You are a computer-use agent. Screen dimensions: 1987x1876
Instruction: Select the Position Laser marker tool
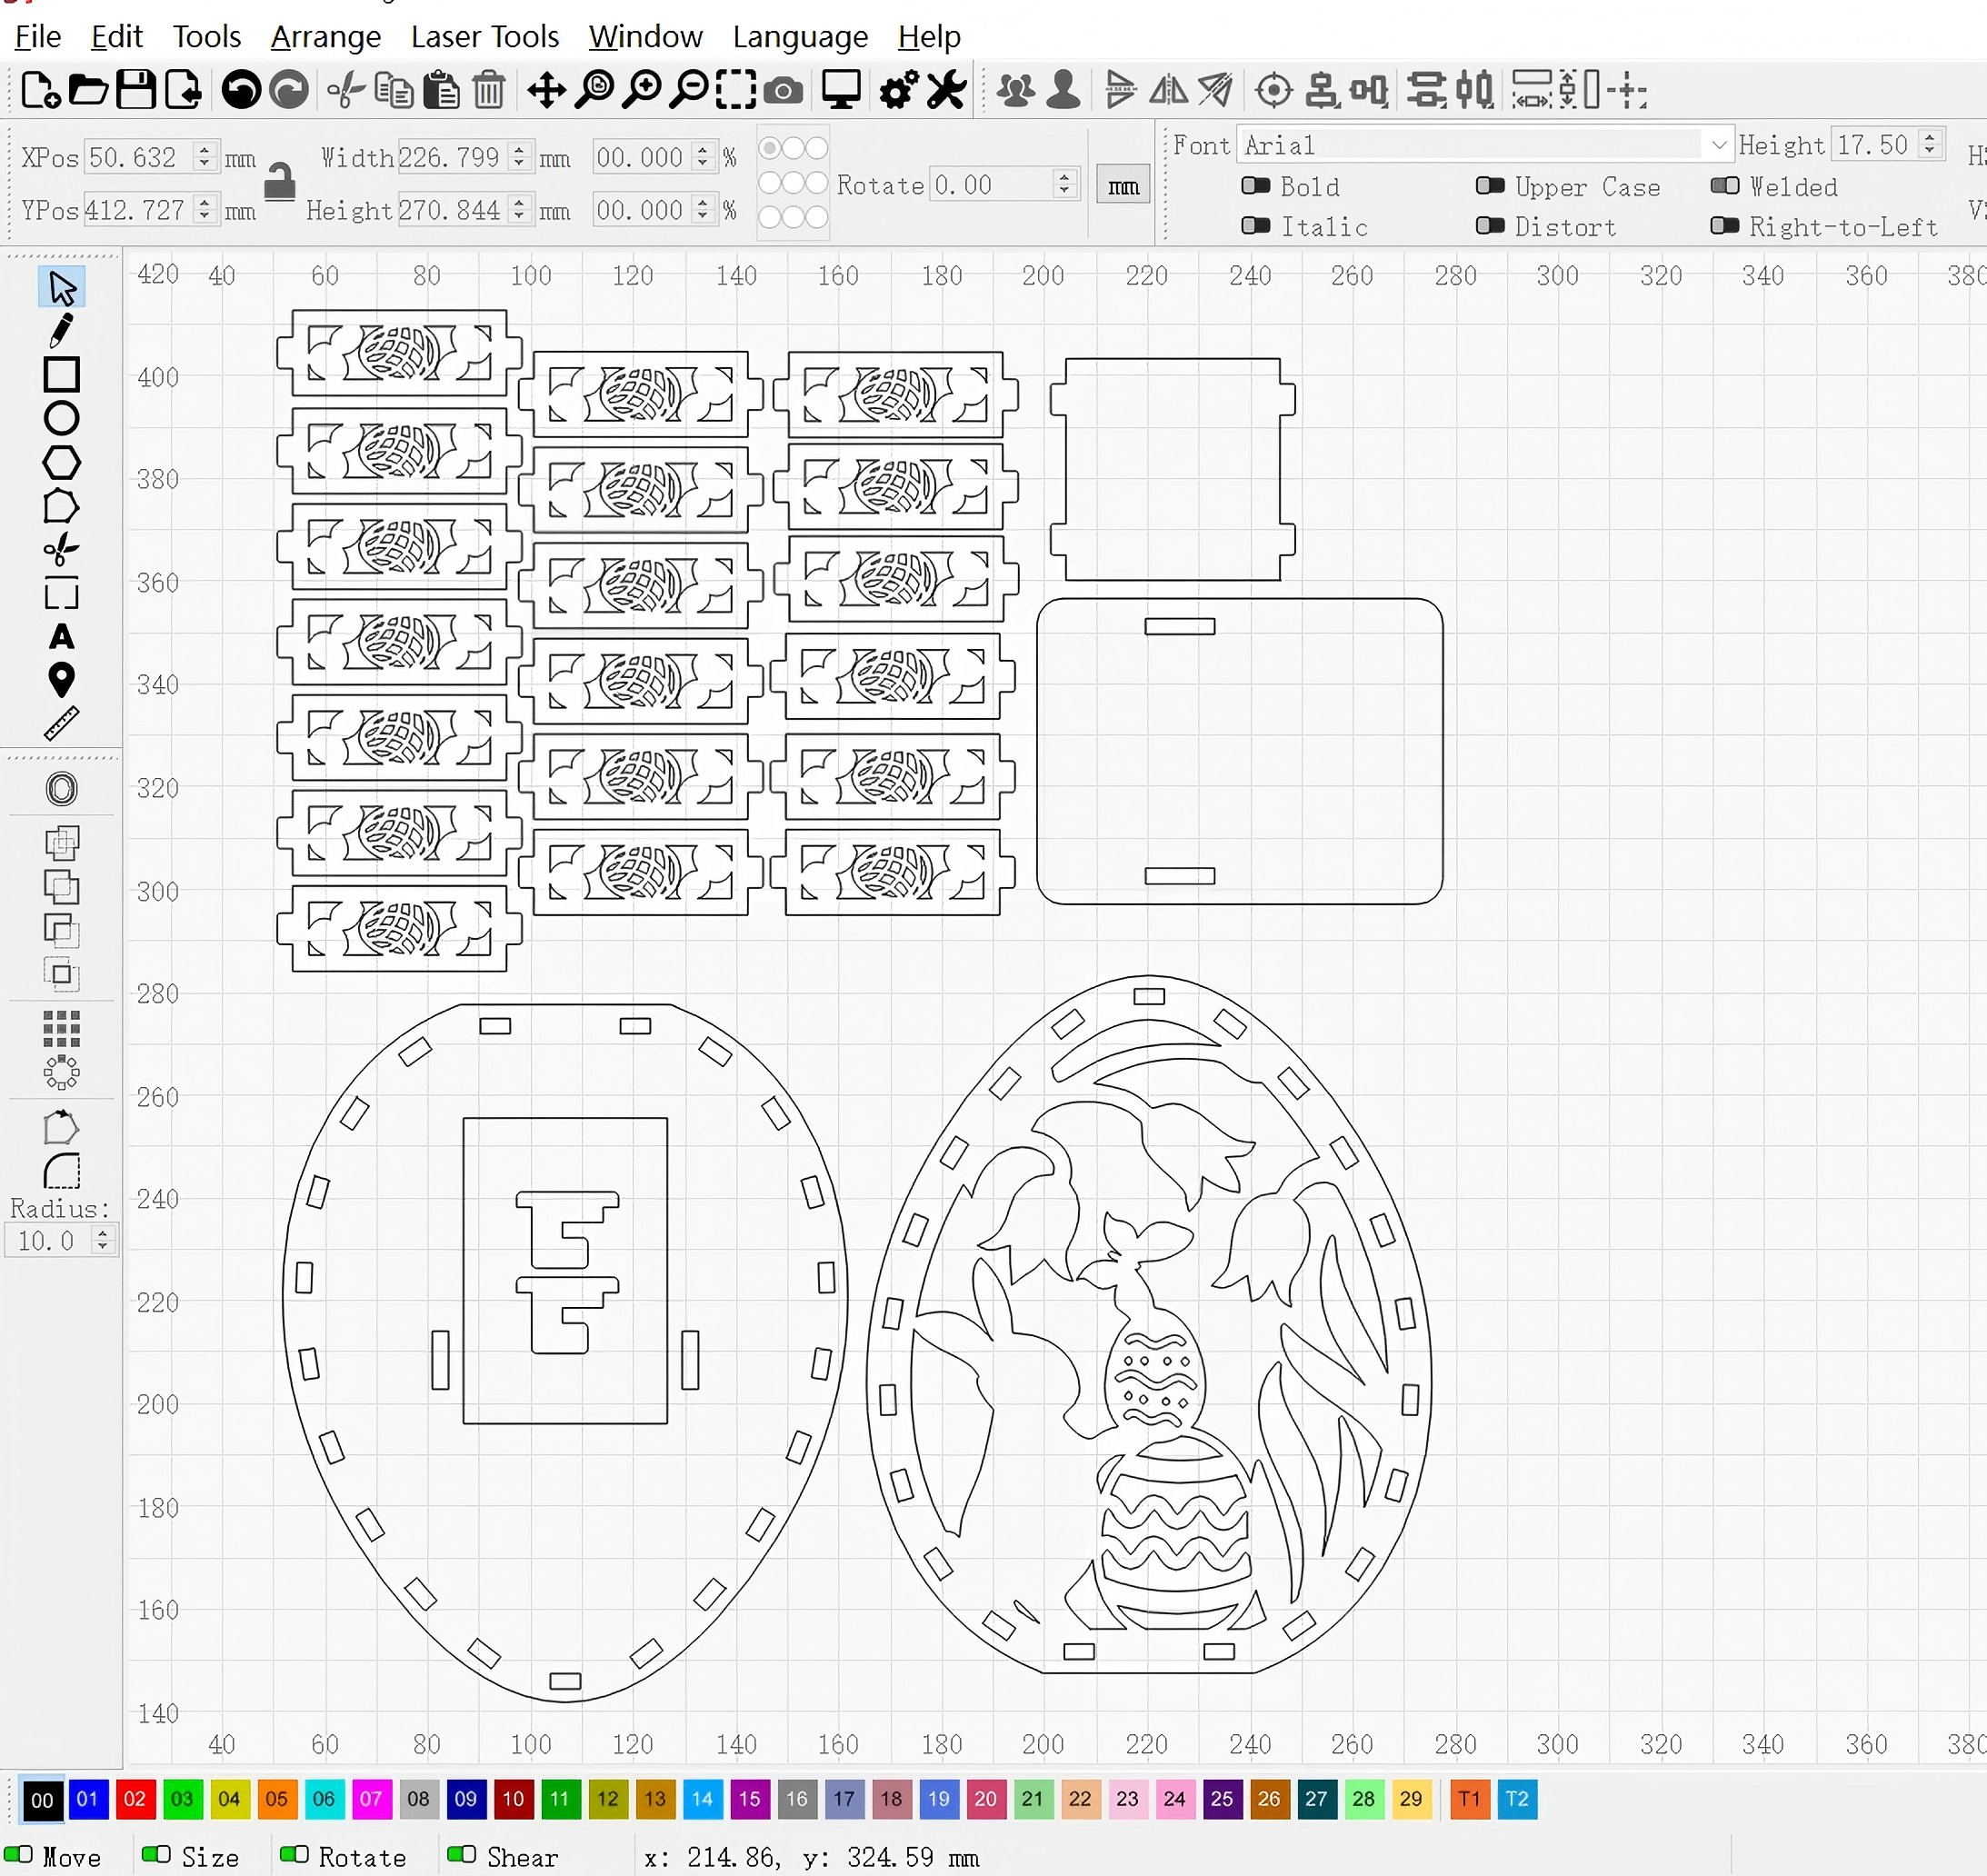61,680
